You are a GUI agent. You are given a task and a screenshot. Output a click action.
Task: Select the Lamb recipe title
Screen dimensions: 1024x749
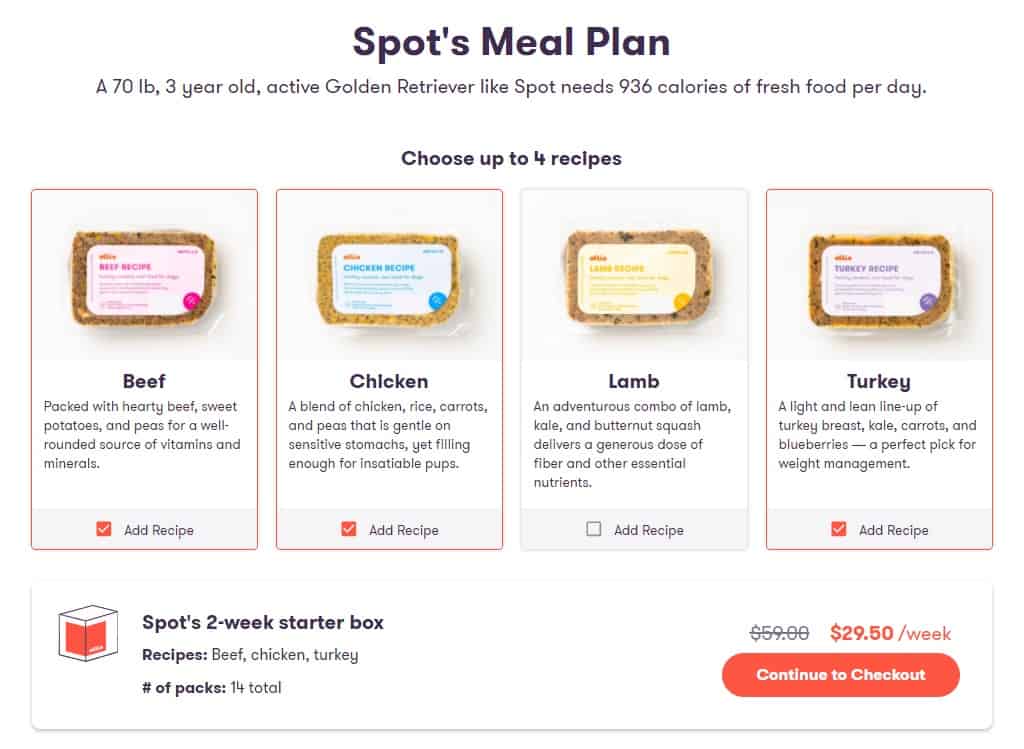point(634,381)
